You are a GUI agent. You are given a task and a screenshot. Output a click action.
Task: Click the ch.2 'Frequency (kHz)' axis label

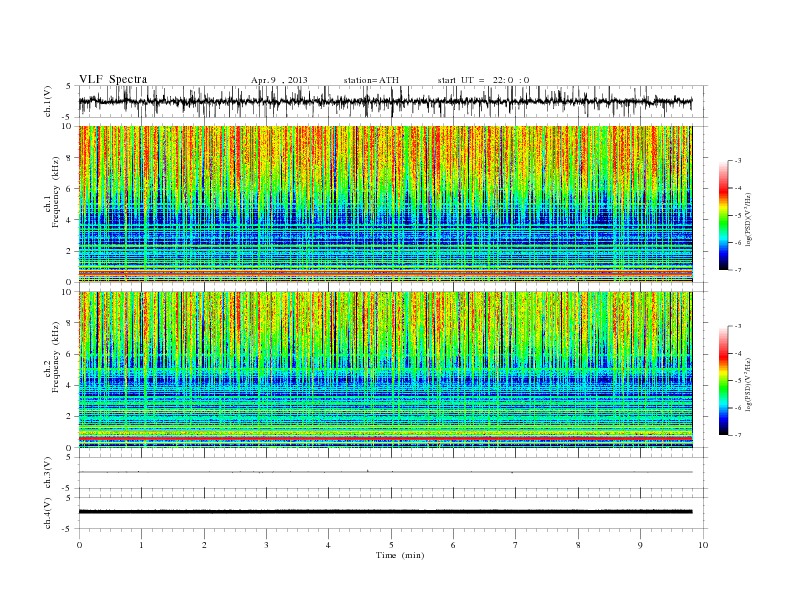55,358
